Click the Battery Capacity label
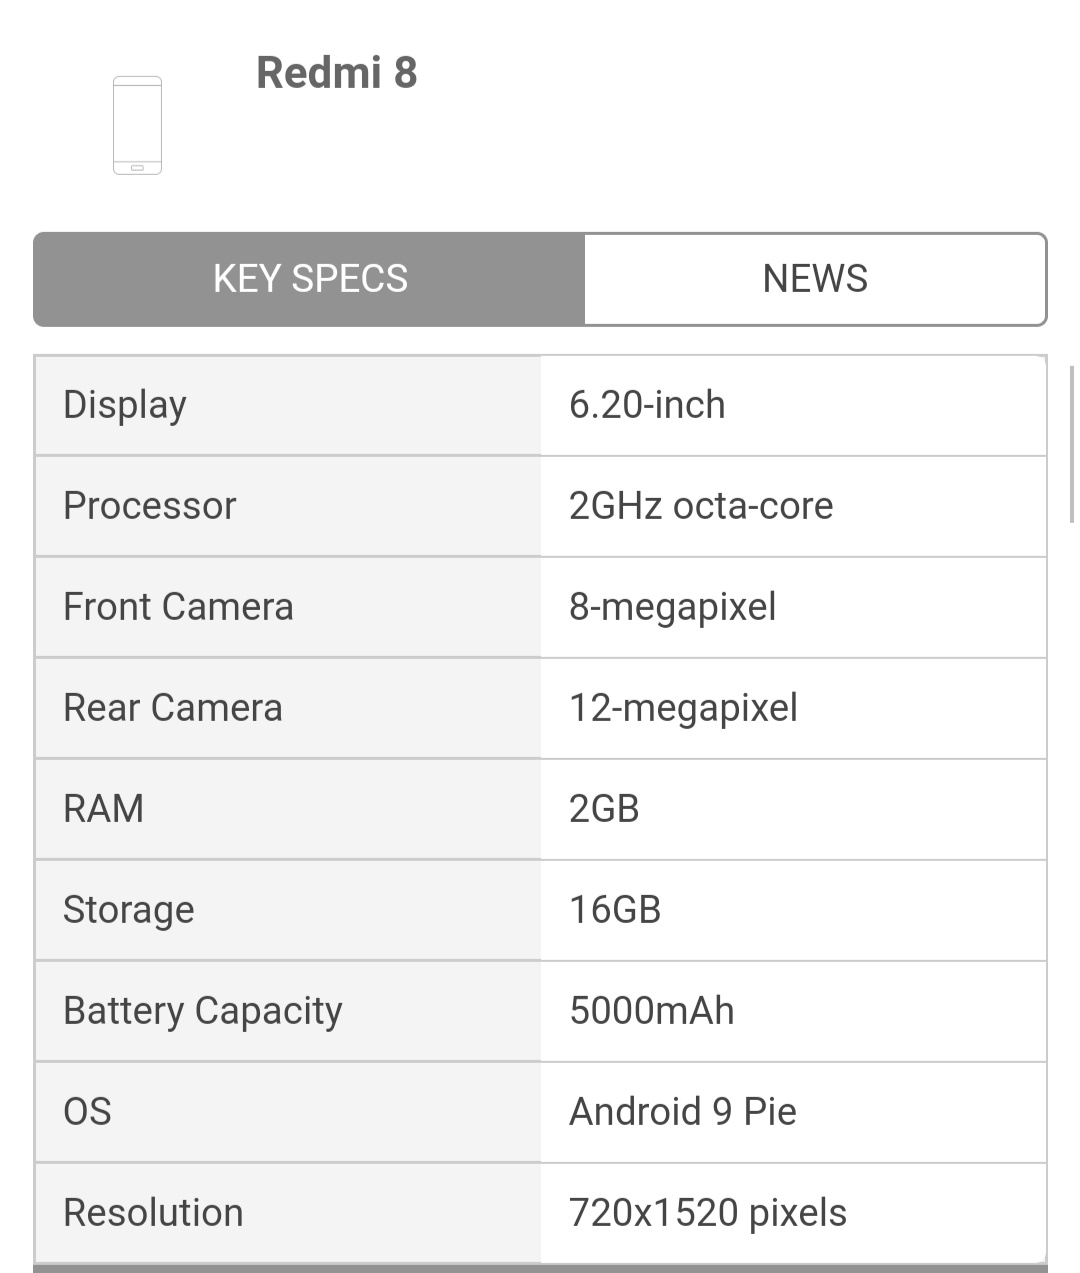The width and height of the screenshot is (1080, 1273). [203, 1011]
